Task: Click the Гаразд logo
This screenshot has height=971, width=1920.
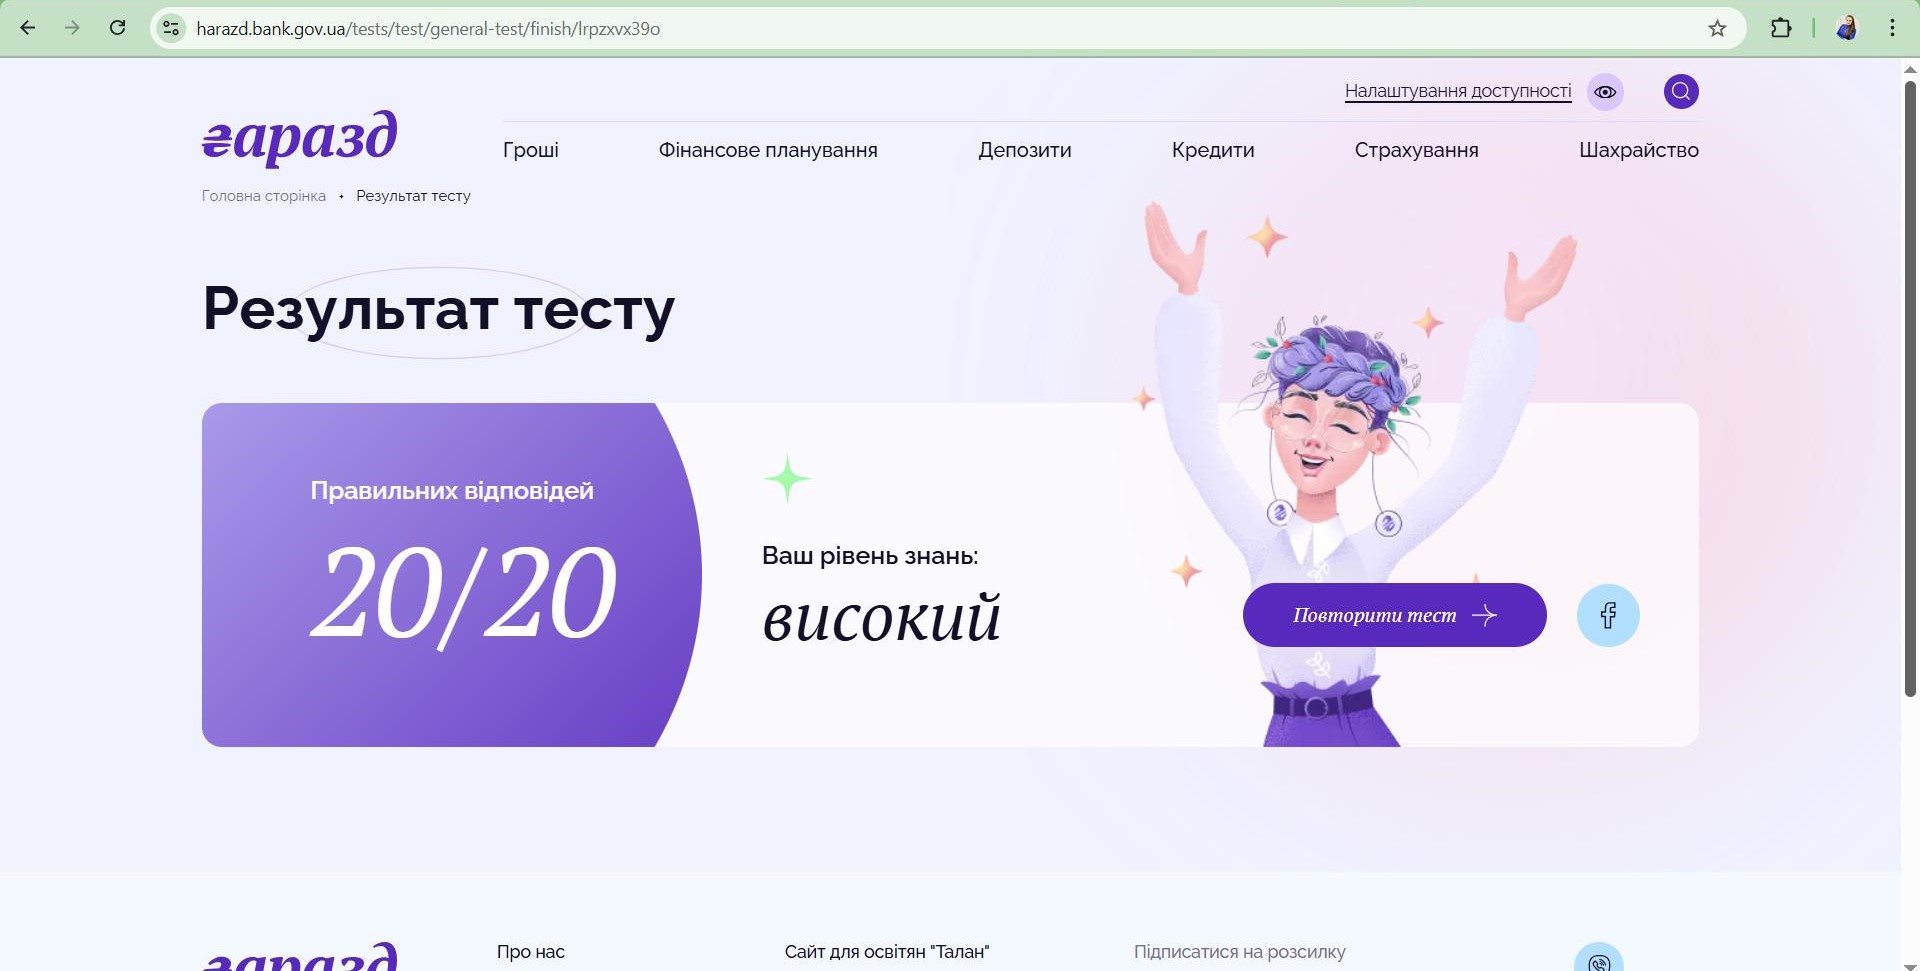Action: pyautogui.click(x=300, y=137)
